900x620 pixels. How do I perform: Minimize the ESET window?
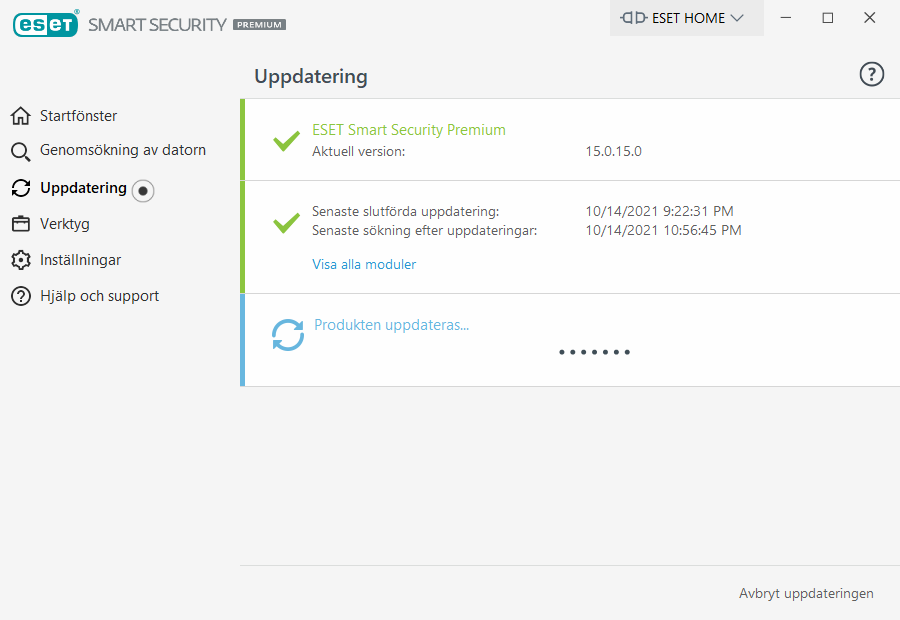point(786,18)
